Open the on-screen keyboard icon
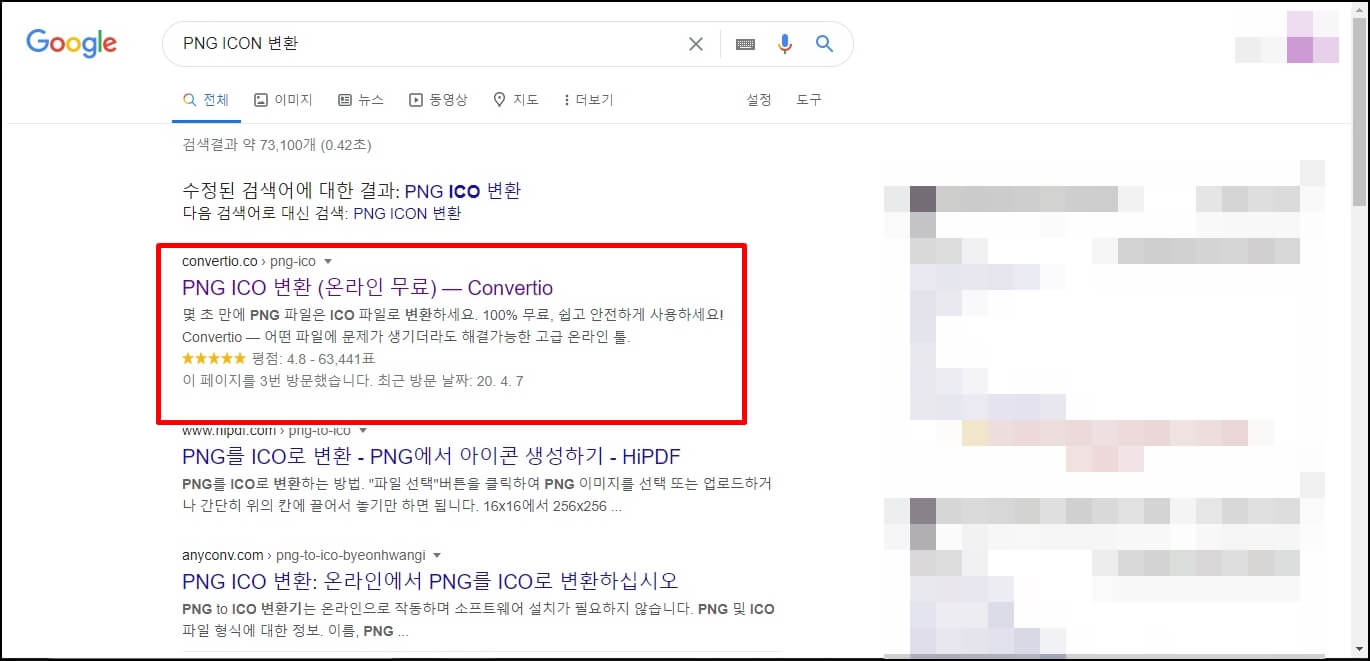The width and height of the screenshot is (1370, 661). point(745,44)
